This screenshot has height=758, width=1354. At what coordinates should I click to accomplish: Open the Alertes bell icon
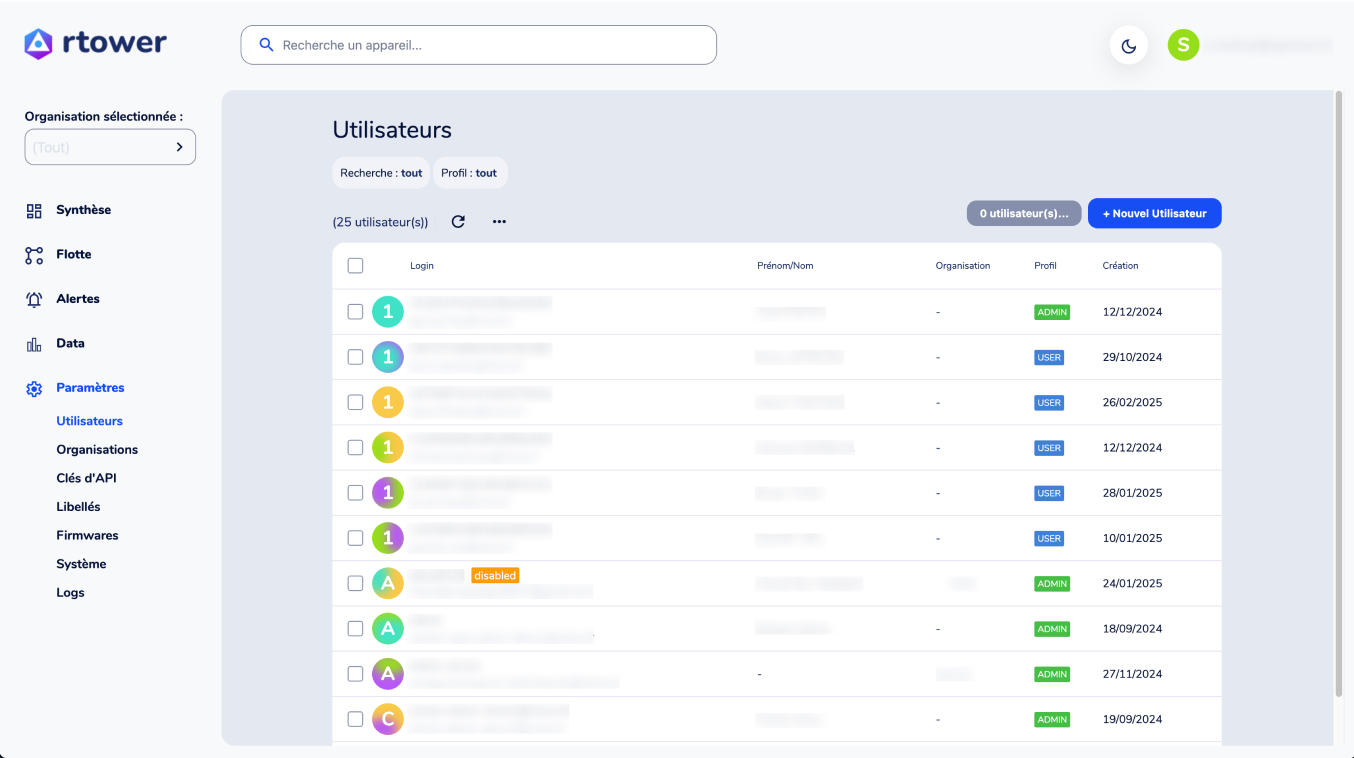[32, 298]
